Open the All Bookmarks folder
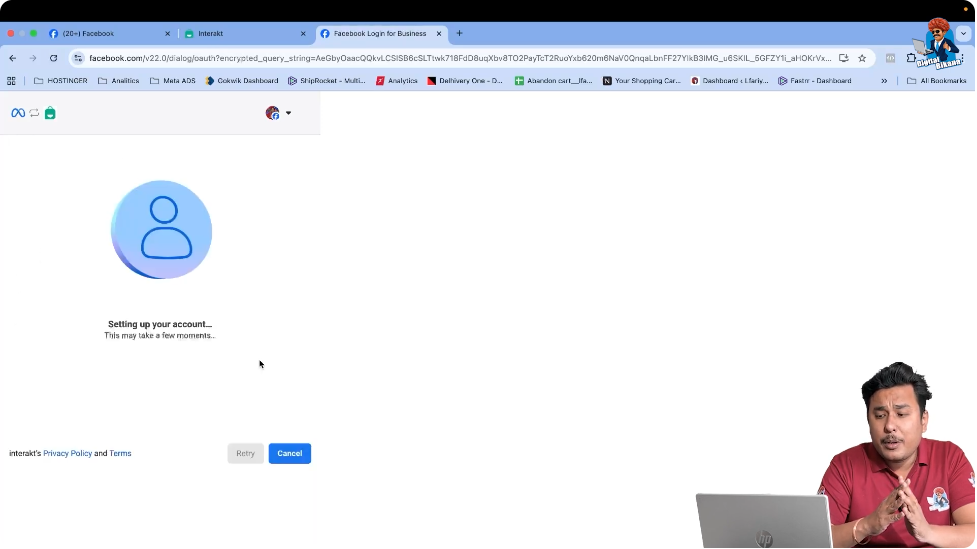 [x=938, y=80]
